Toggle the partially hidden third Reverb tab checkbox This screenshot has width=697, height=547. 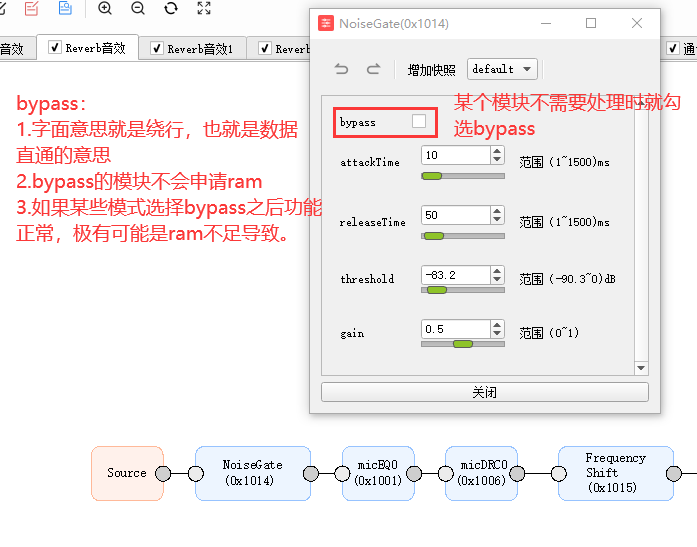tap(265, 48)
